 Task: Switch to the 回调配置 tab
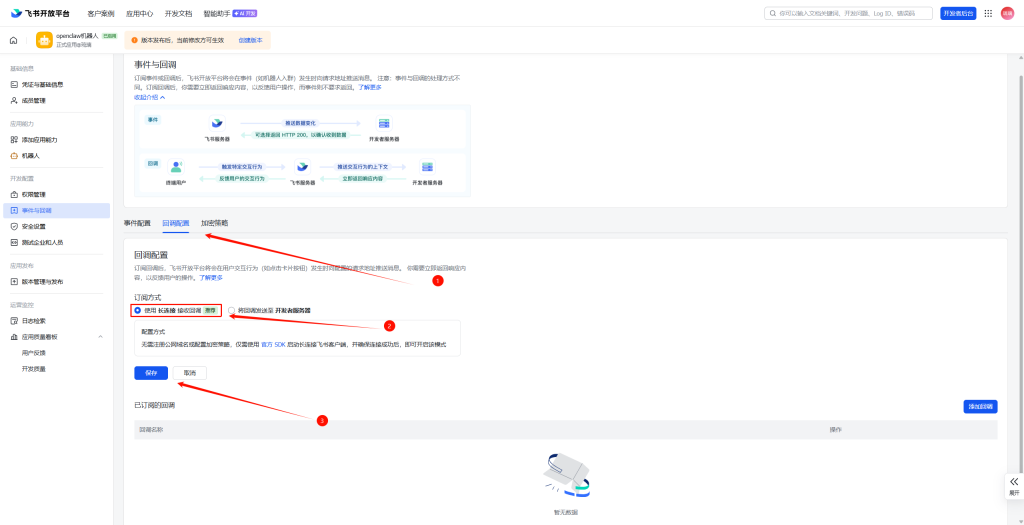click(x=176, y=223)
